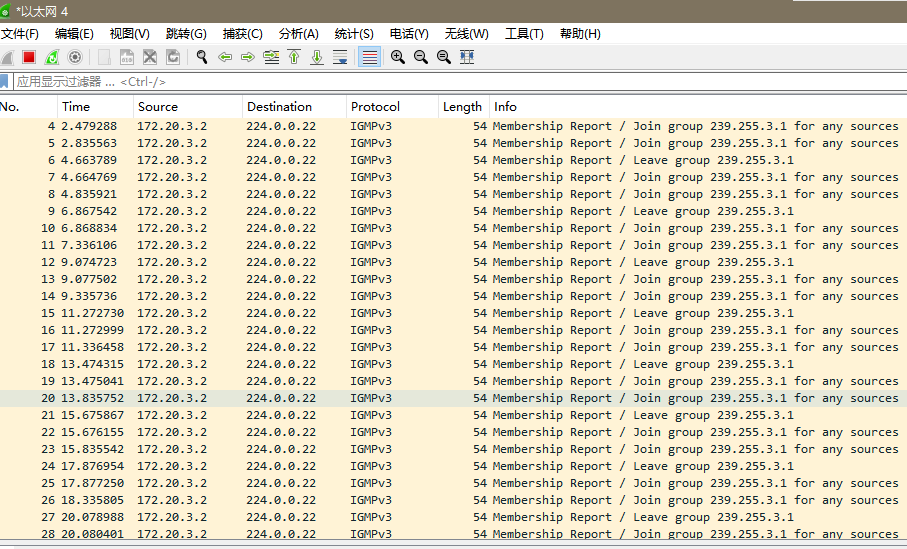Select packet 27 at time 20.078988
907x549 pixels.
pos(454,517)
